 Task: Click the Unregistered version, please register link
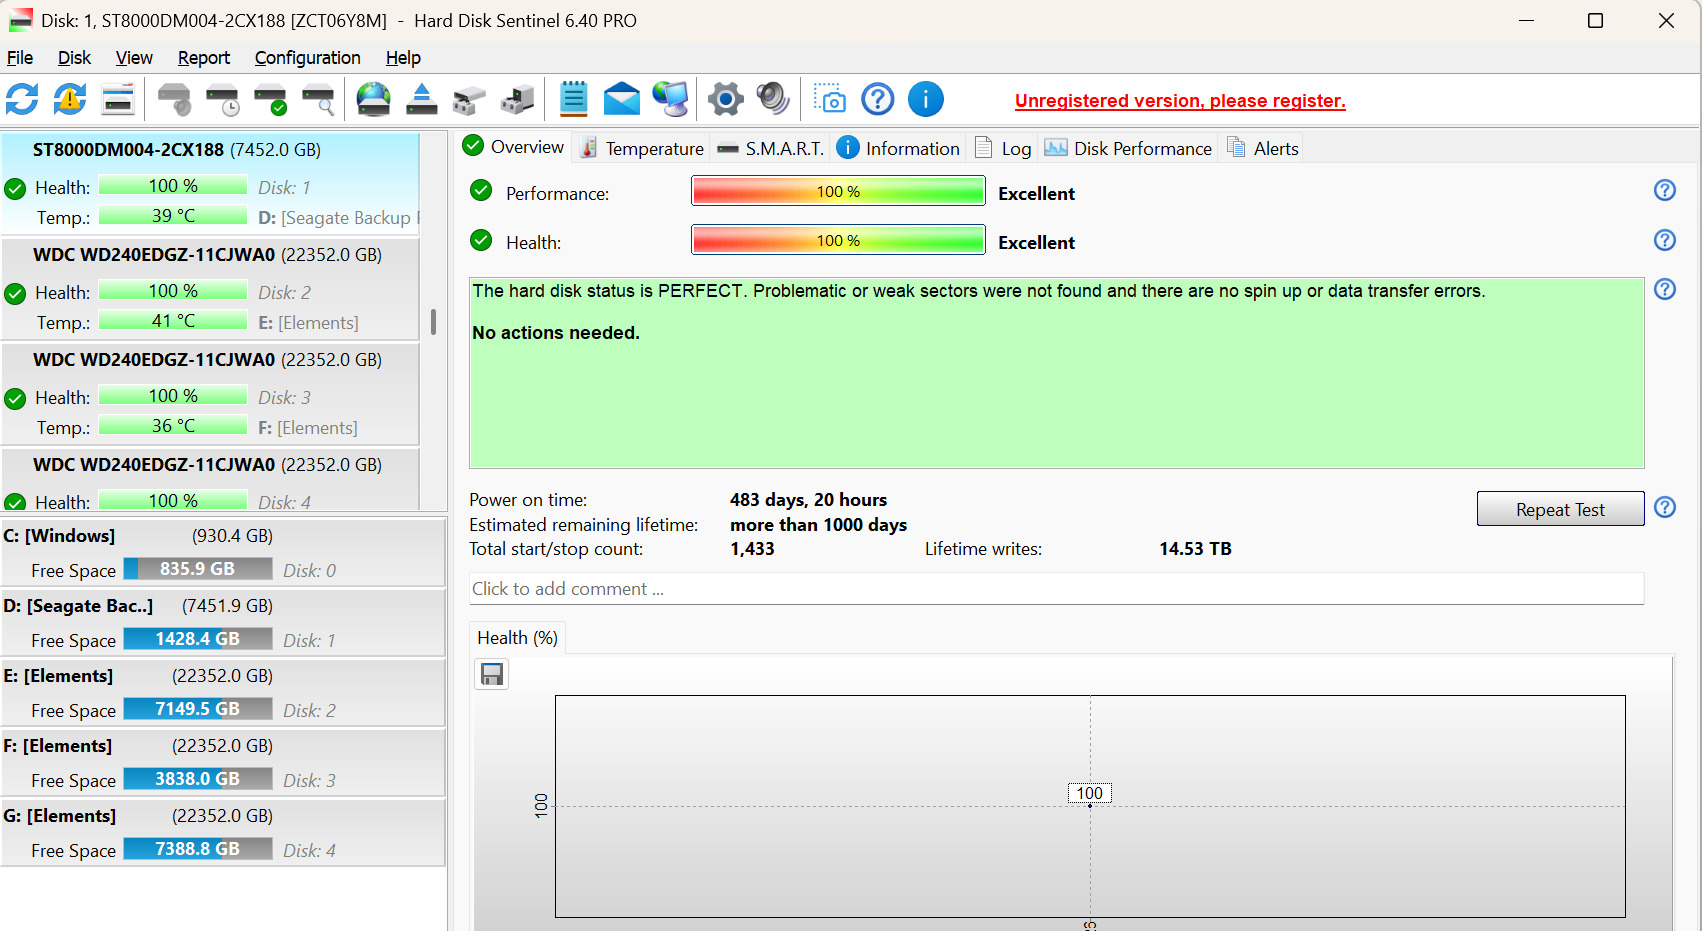[1180, 101]
